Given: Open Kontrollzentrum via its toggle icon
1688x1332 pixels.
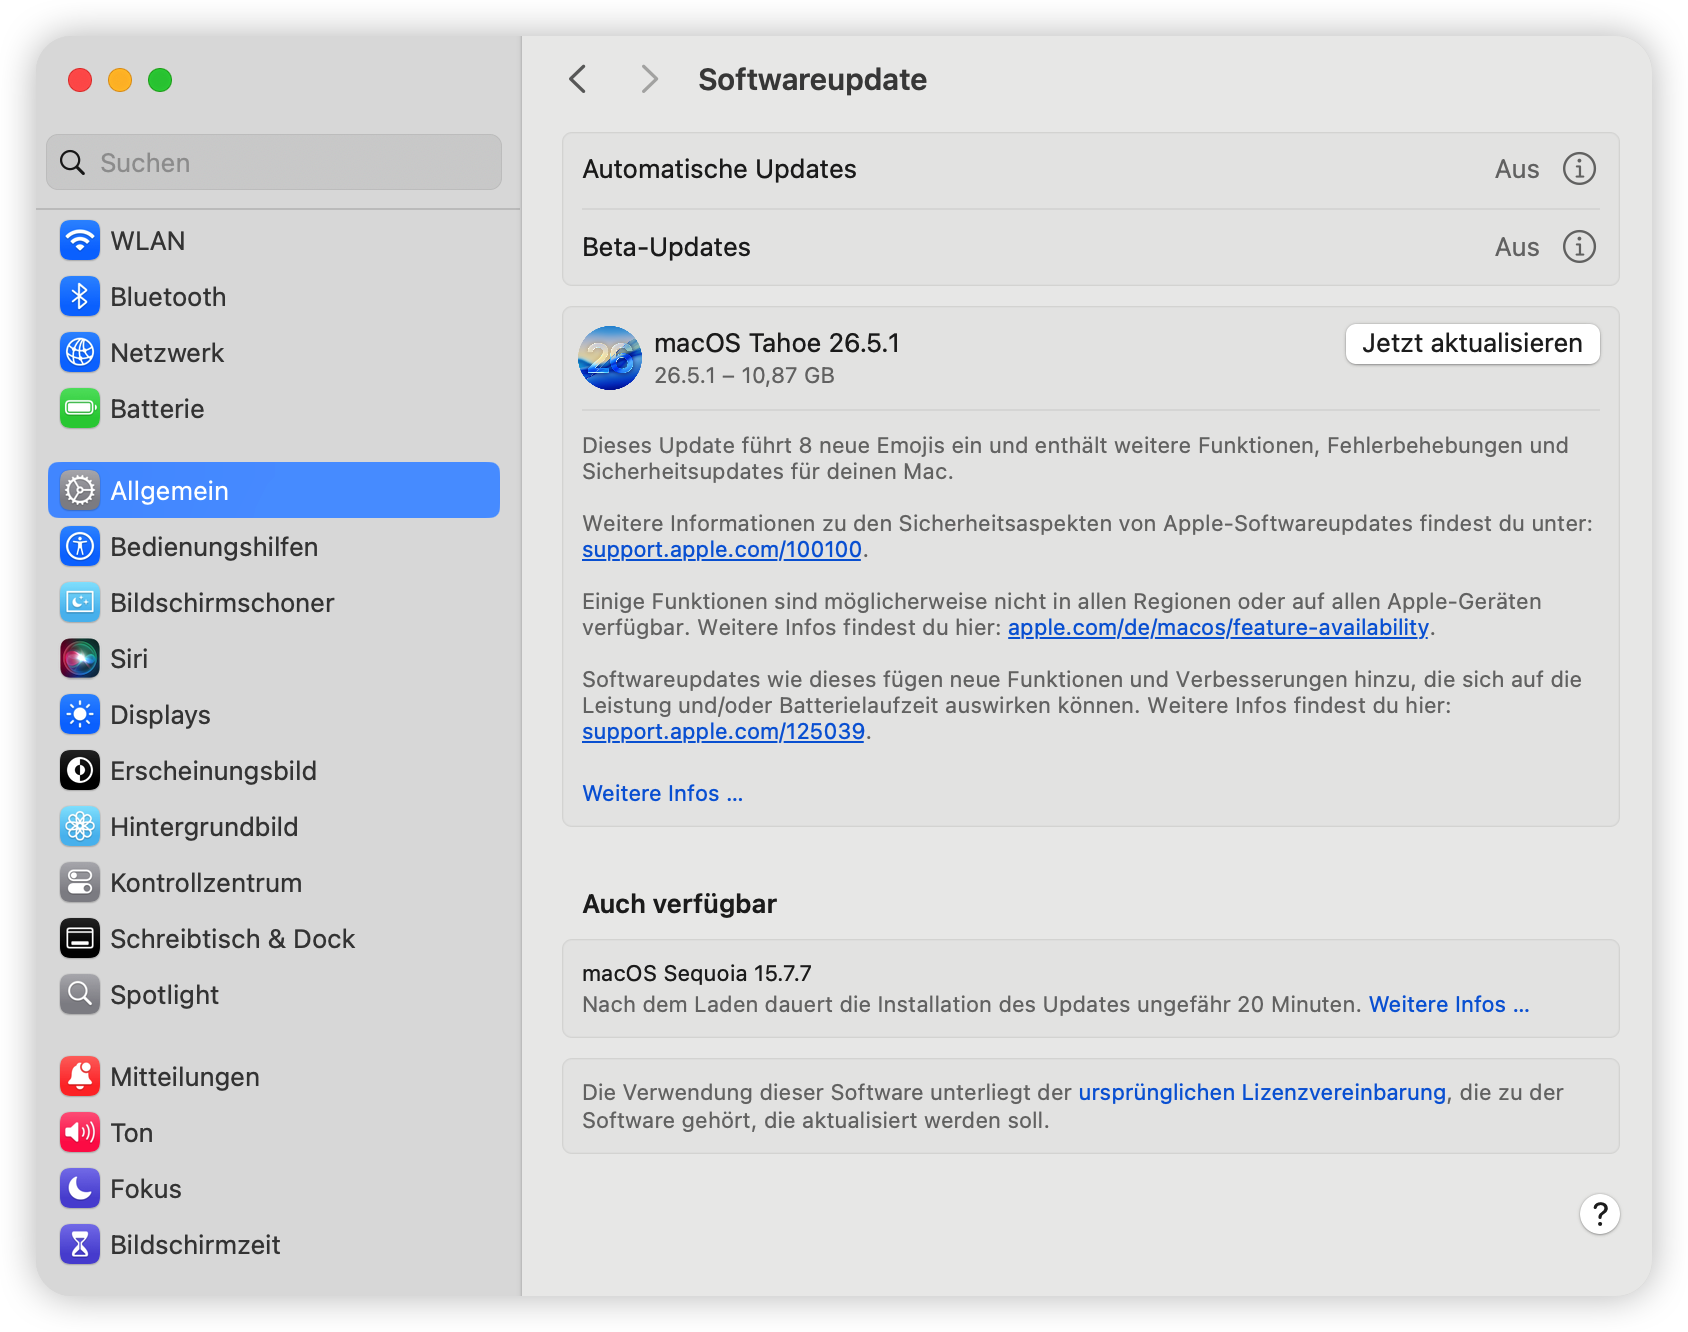Looking at the screenshot, I should point(80,883).
